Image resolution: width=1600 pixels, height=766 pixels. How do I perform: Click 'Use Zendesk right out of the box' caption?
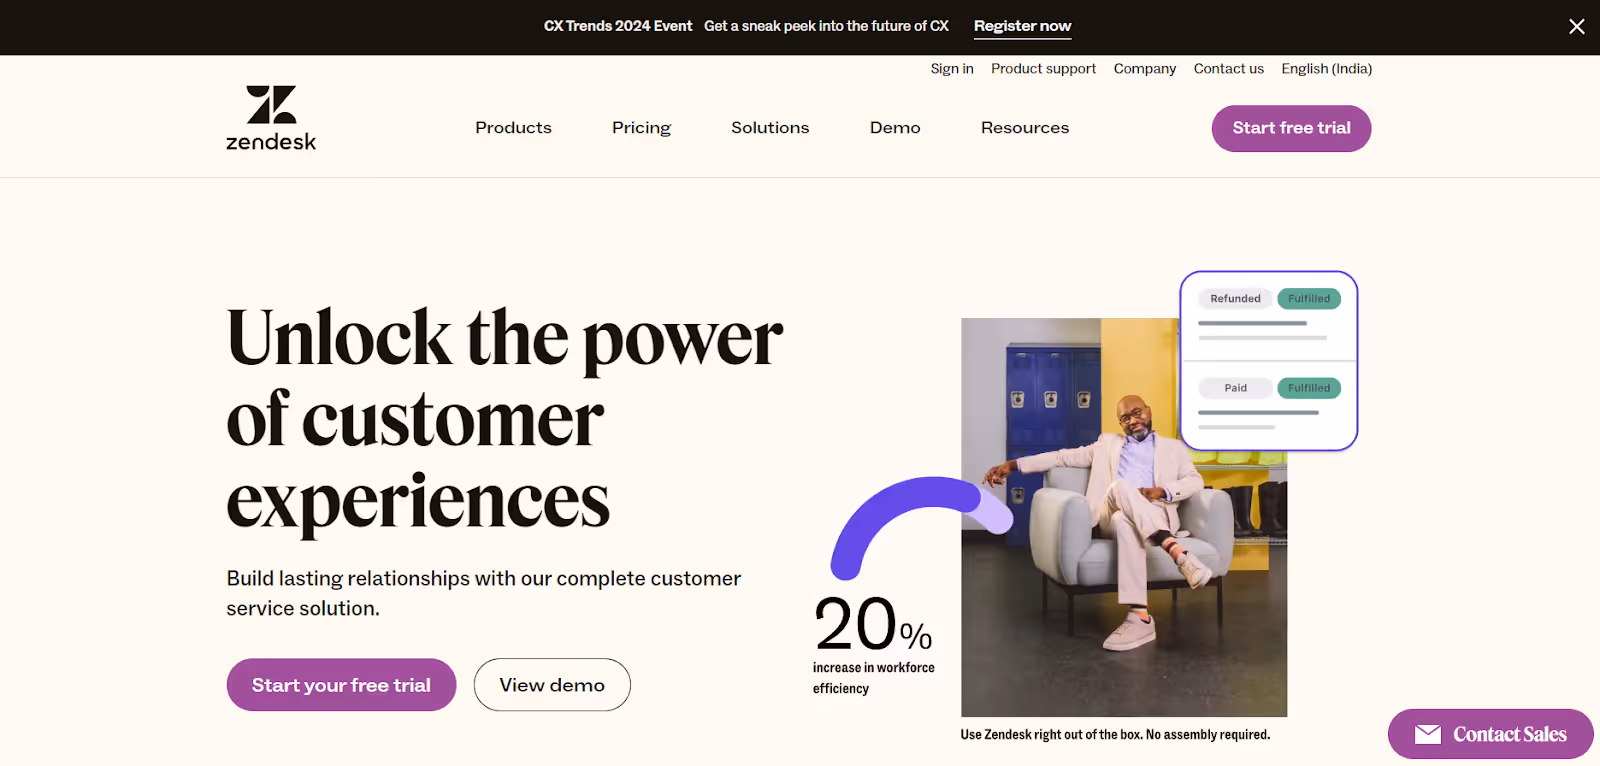pyautogui.click(x=1115, y=735)
